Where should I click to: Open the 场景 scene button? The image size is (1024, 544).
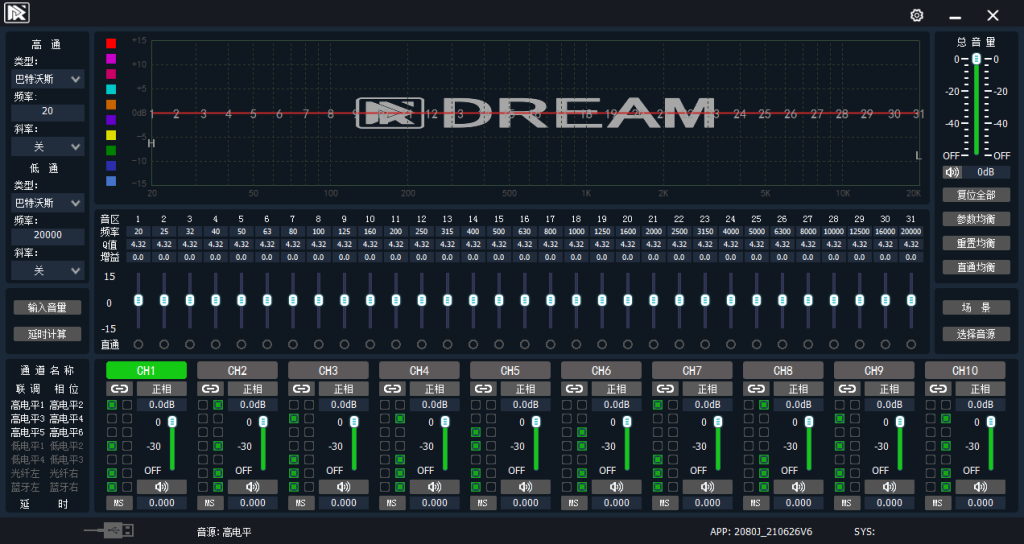(x=976, y=308)
